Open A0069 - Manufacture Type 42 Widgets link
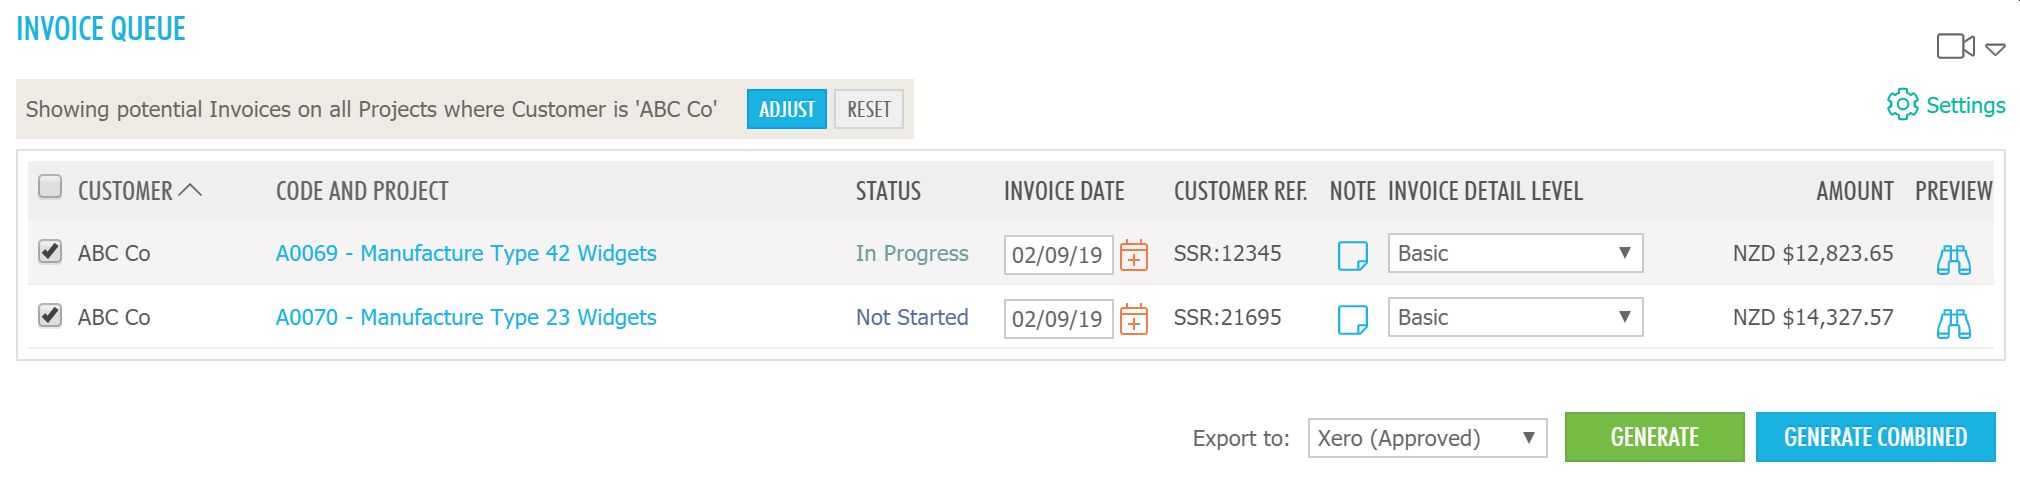The image size is (2020, 477). (466, 253)
